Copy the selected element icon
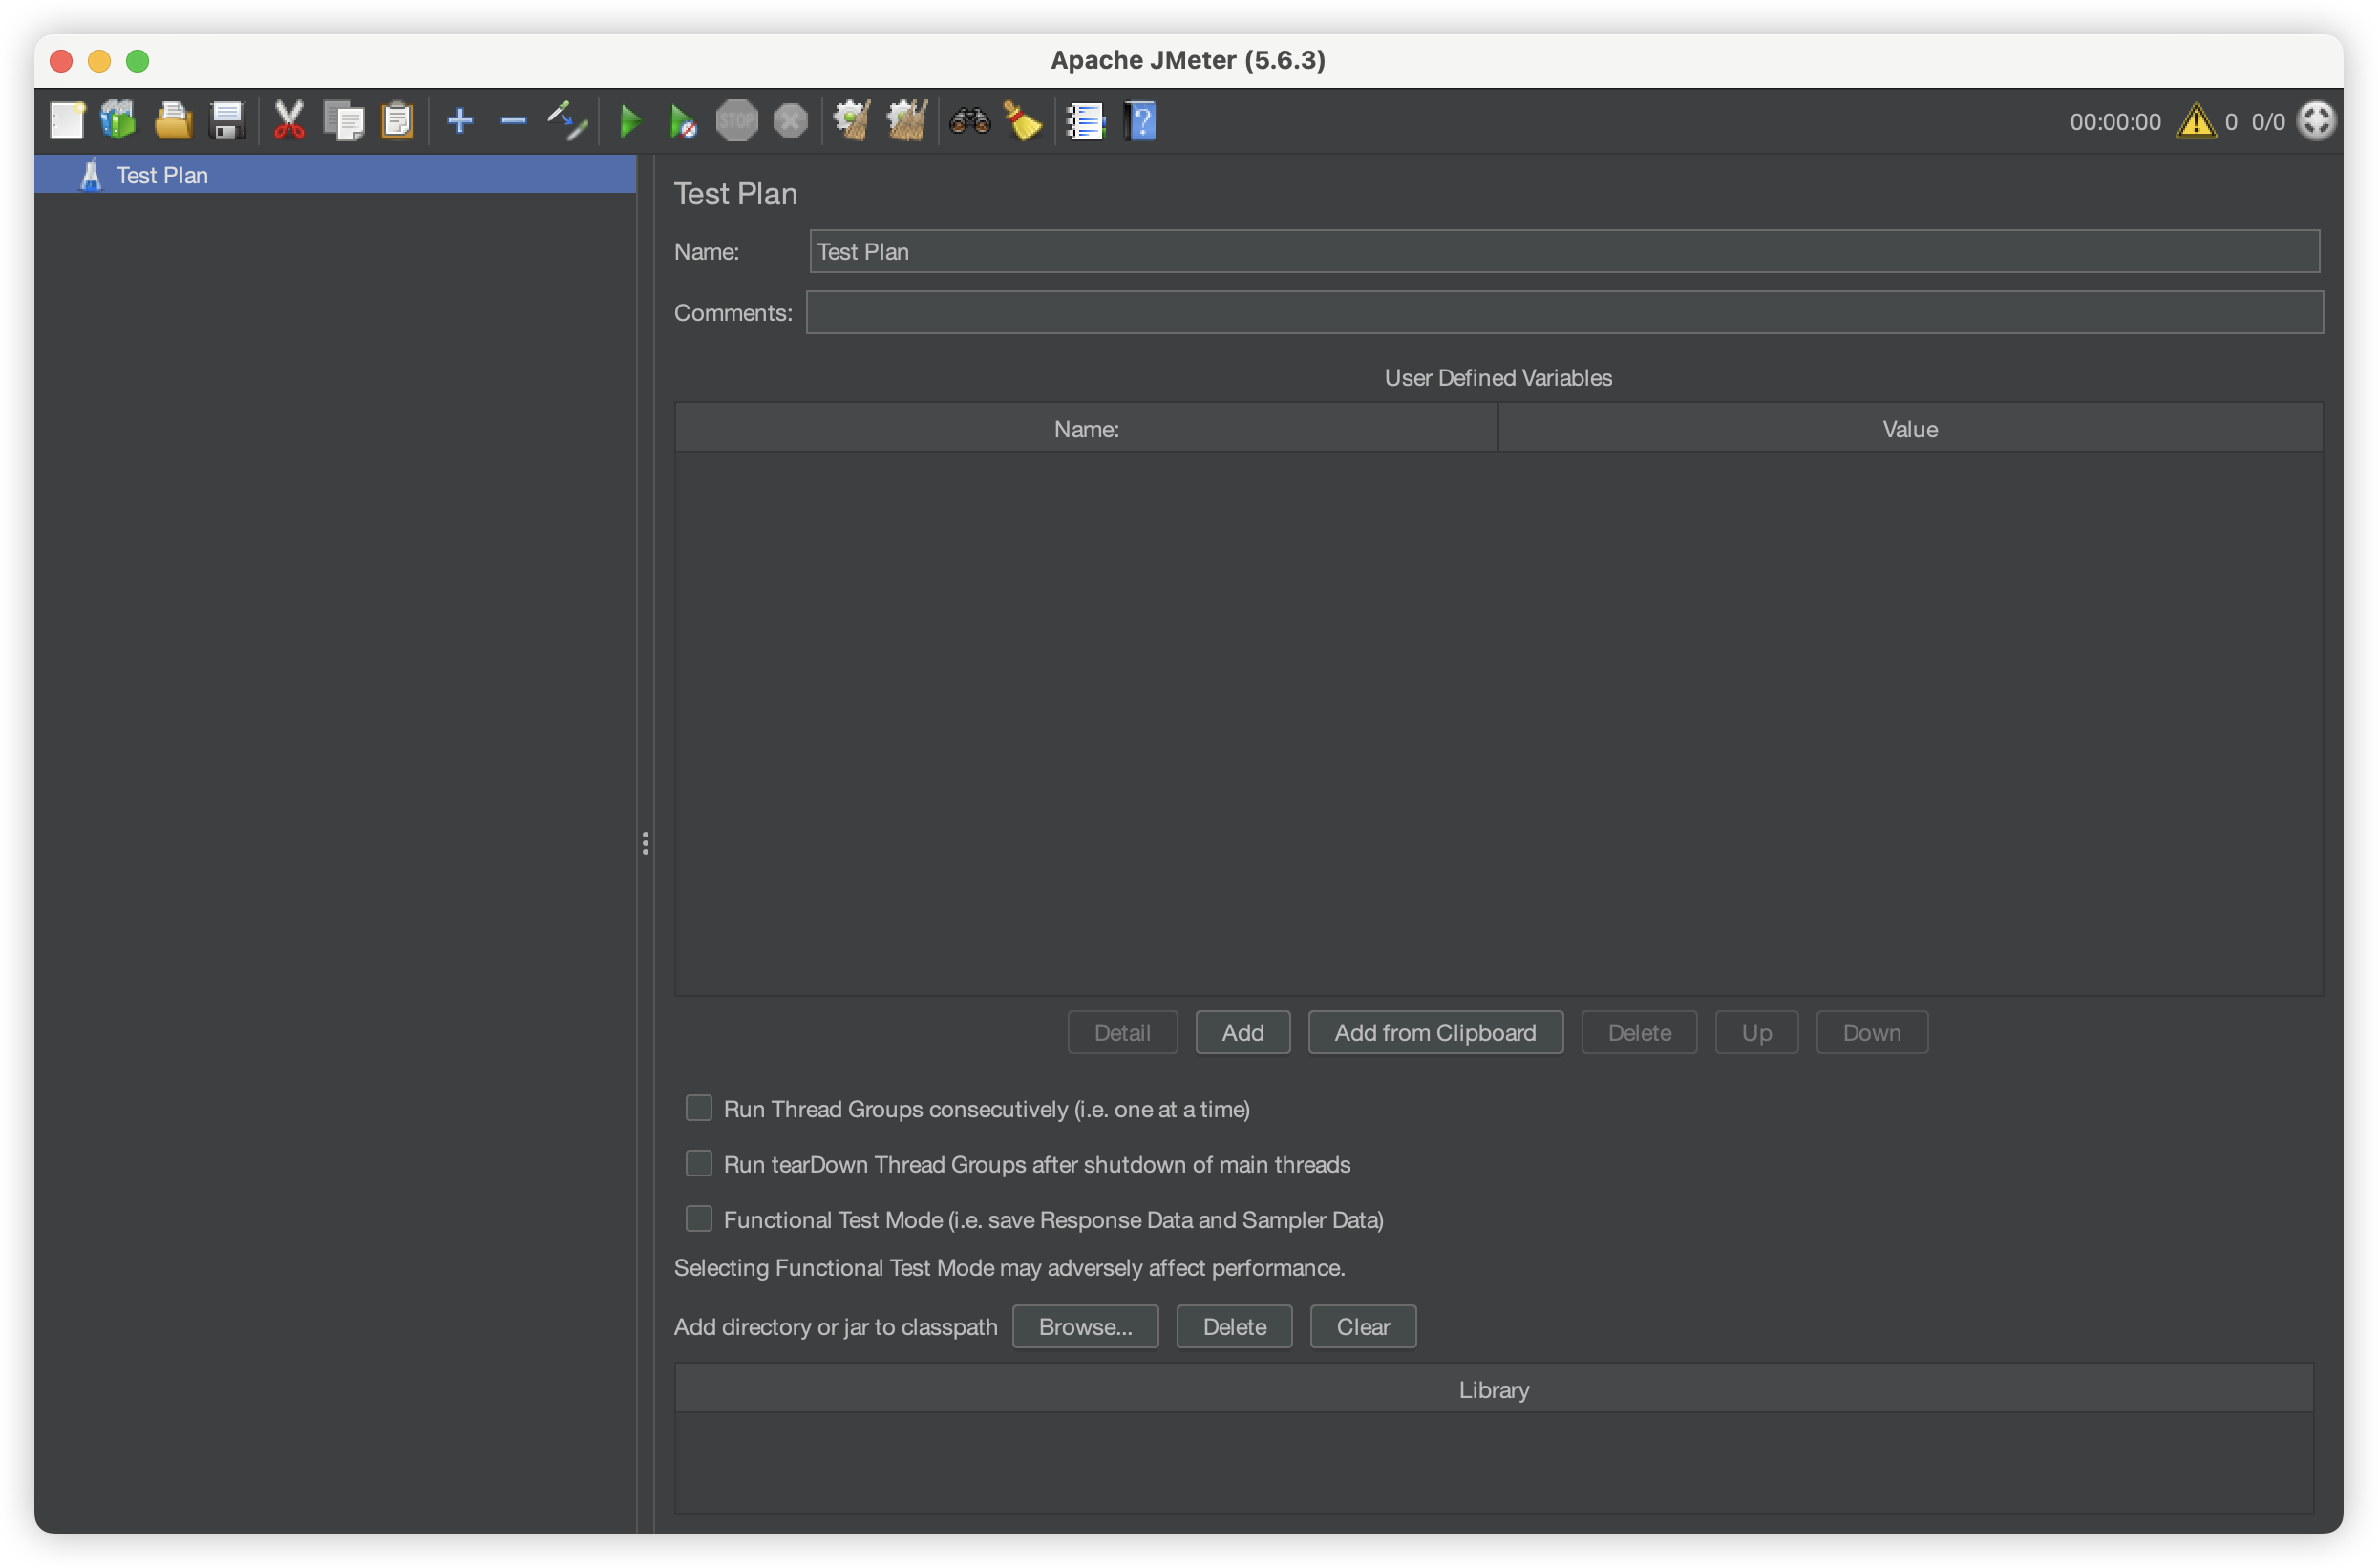Screen dimensions: 2378x1568 pos(343,121)
